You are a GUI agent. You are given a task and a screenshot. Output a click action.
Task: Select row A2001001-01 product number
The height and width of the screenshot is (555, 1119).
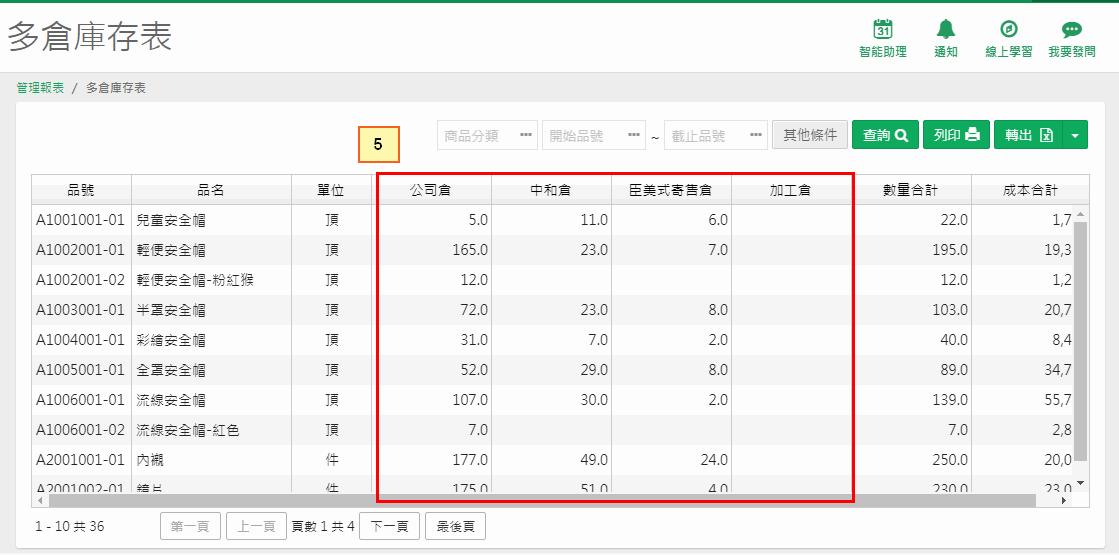[81, 460]
